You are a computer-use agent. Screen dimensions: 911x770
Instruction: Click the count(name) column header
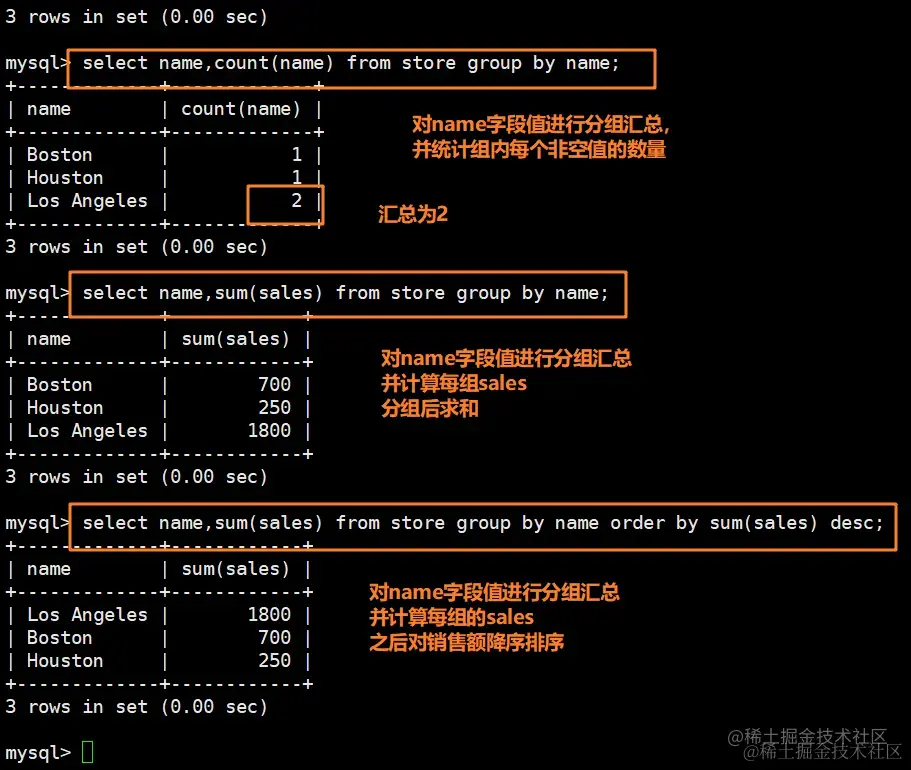(241, 109)
